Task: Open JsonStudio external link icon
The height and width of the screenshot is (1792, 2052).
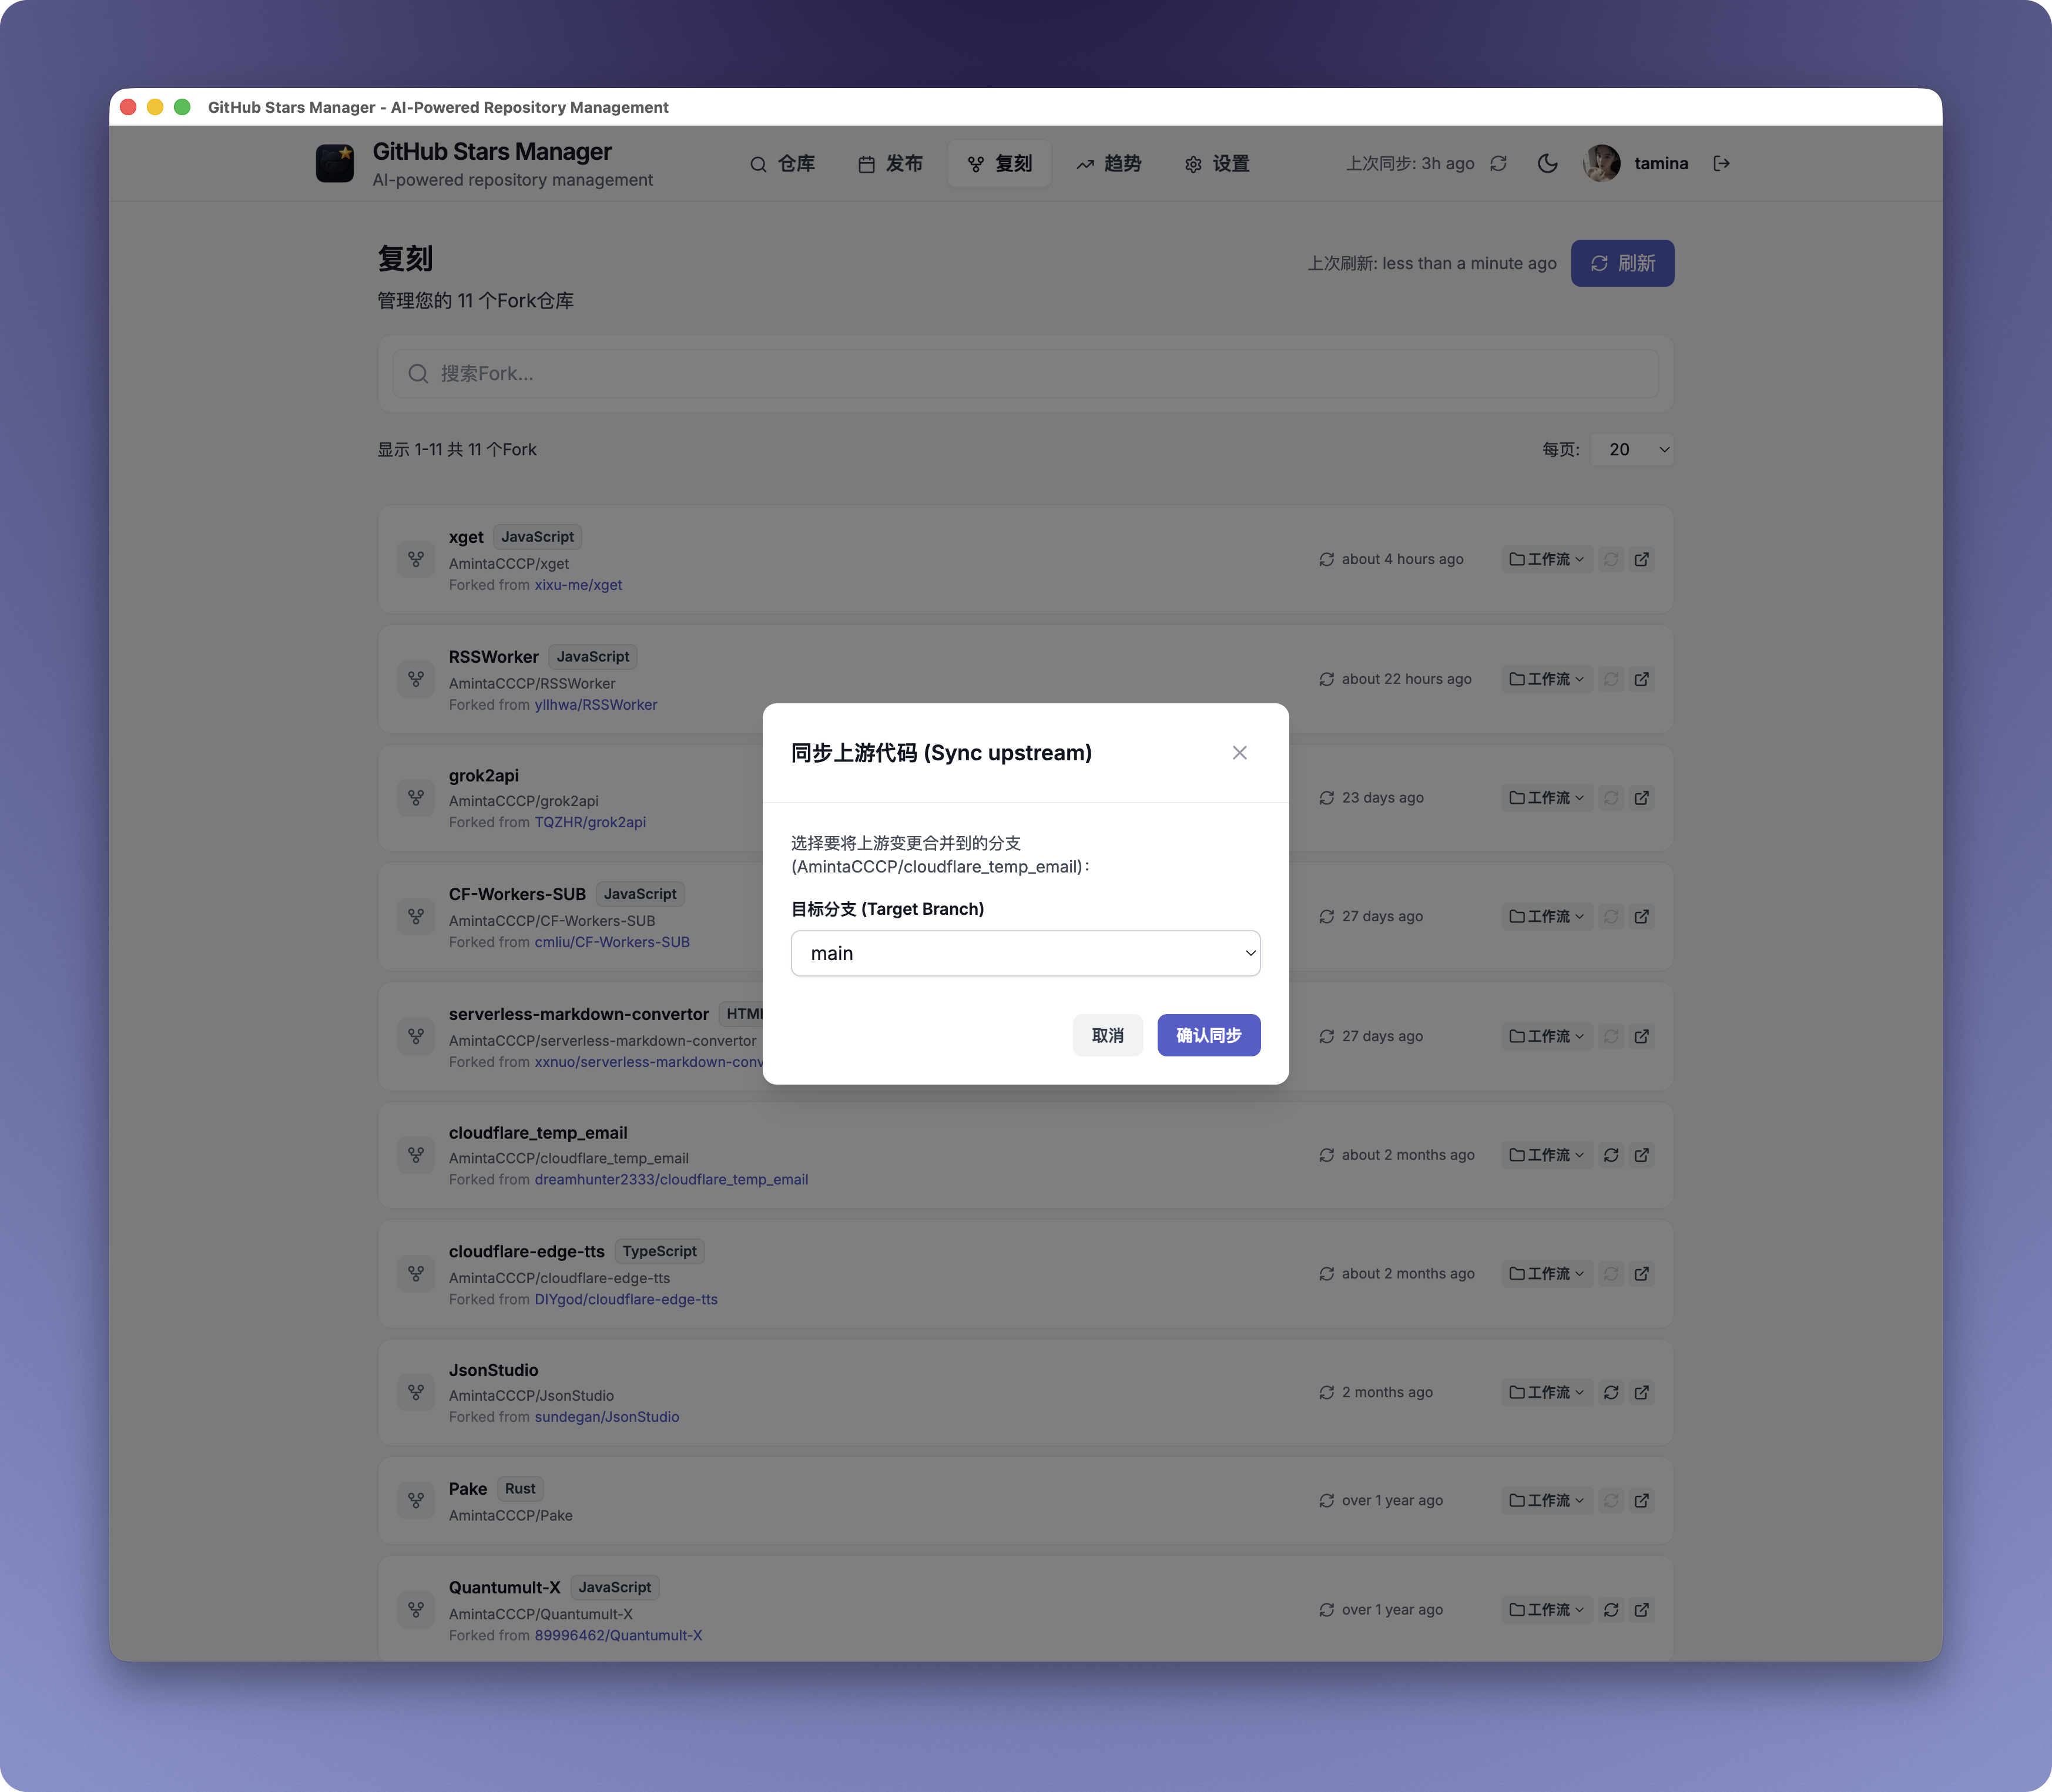Action: 1641,1393
